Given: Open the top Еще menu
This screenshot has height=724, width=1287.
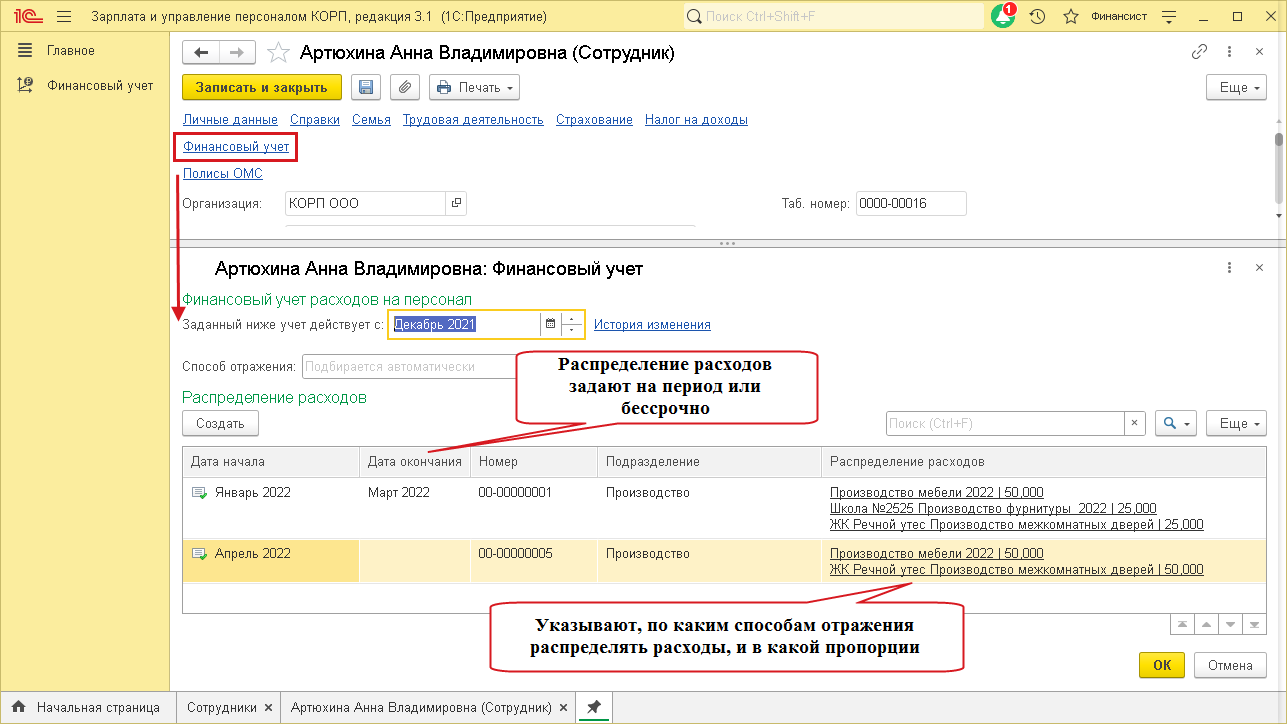Looking at the screenshot, I should (1235, 87).
